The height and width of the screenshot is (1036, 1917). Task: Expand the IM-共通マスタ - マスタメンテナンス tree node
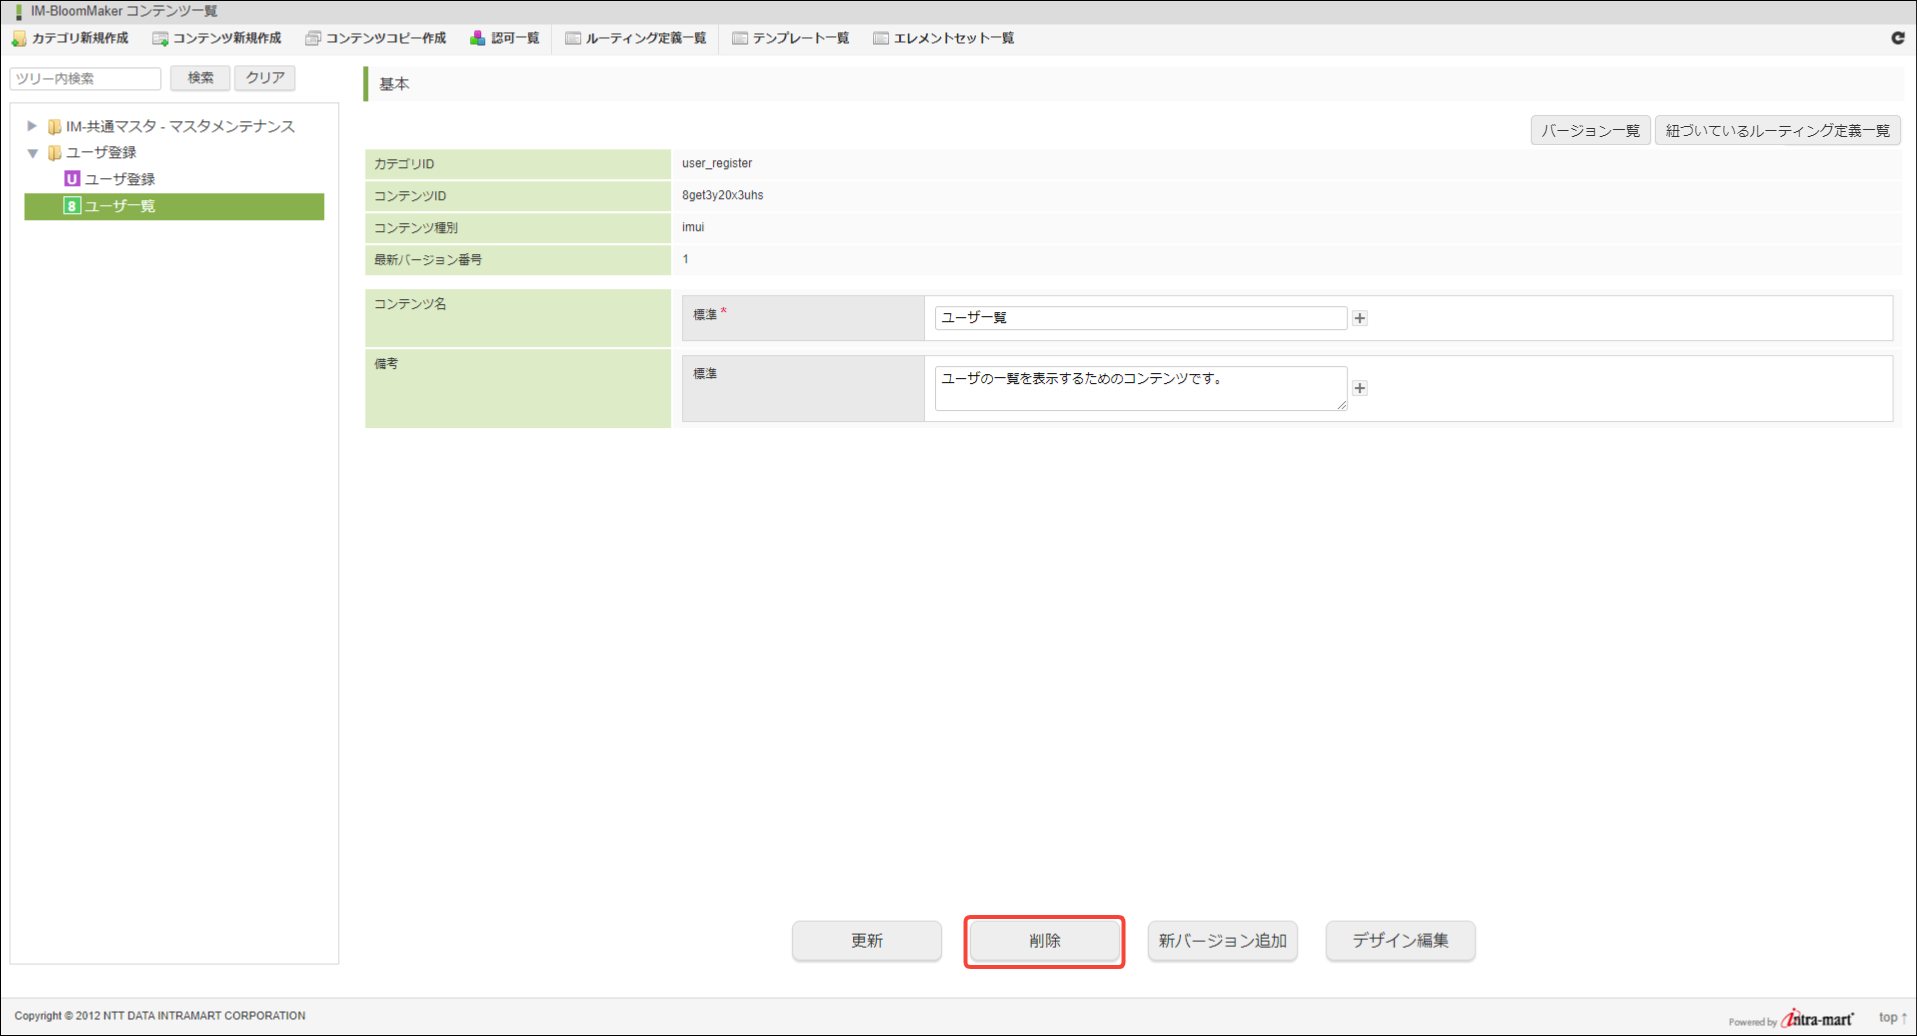click(32, 126)
